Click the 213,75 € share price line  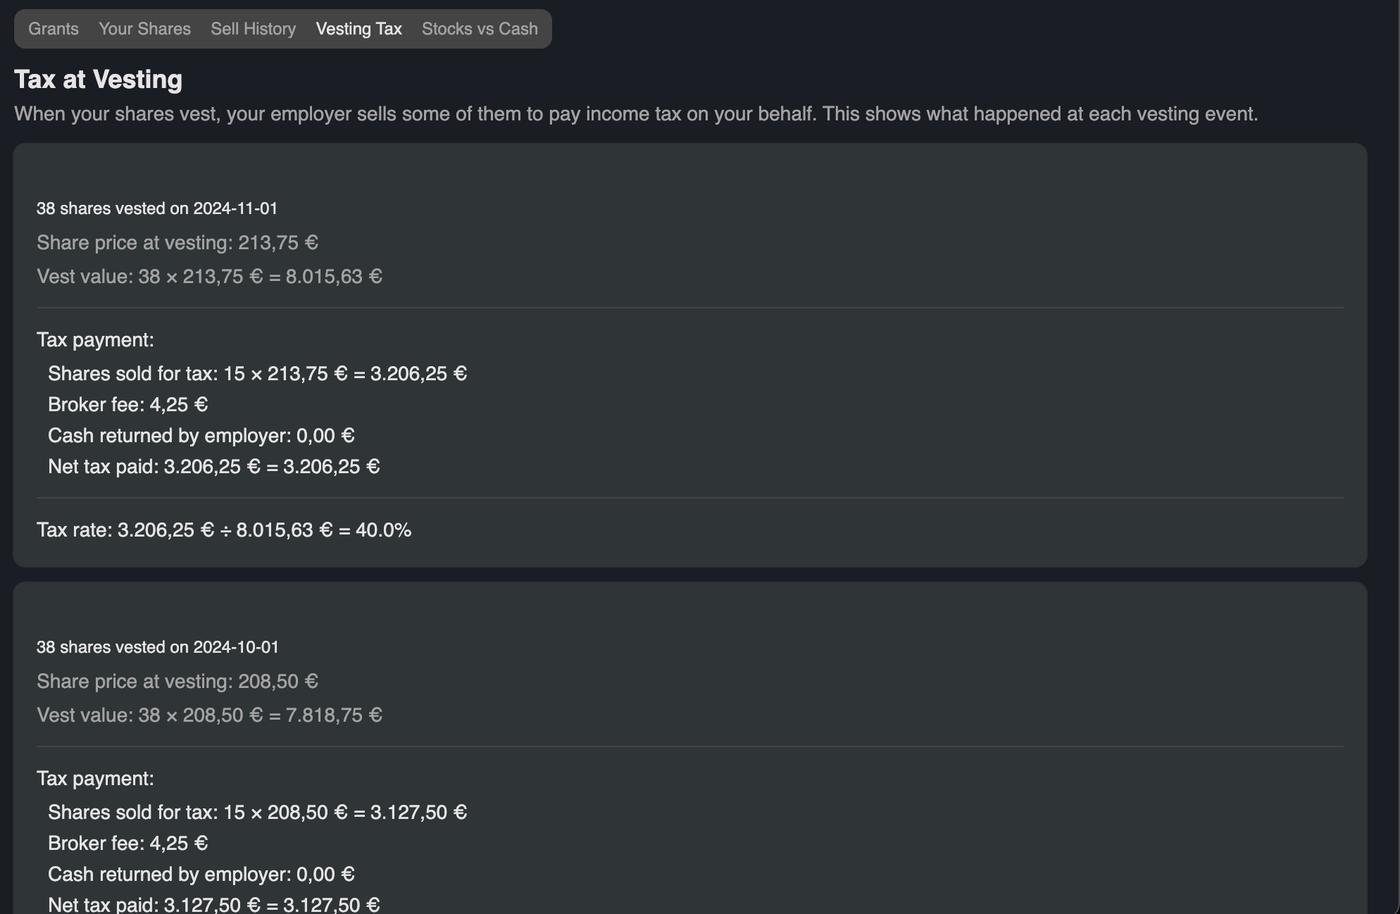click(x=177, y=243)
